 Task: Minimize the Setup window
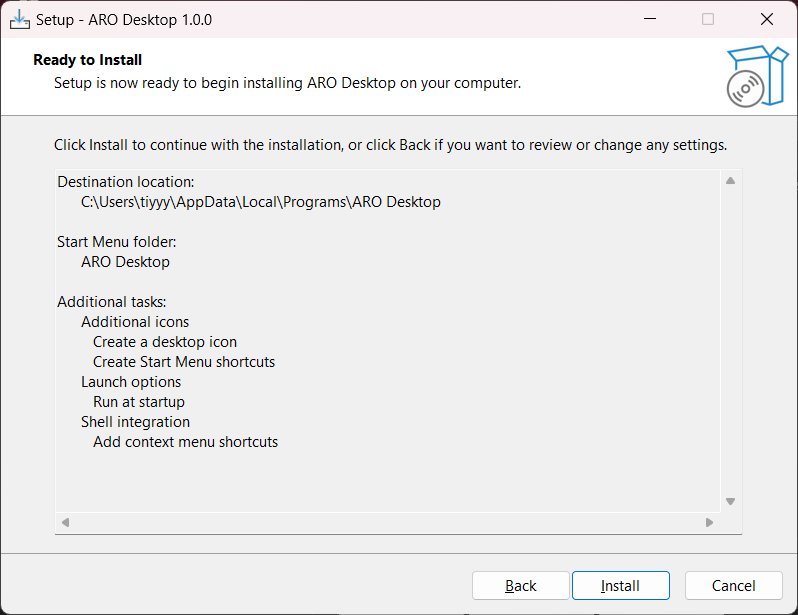(x=650, y=19)
